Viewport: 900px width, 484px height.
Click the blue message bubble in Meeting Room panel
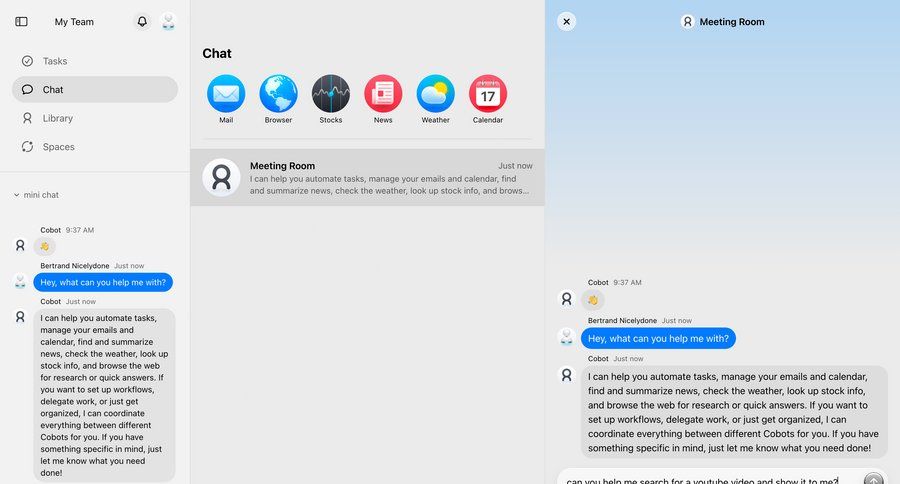[x=658, y=338]
